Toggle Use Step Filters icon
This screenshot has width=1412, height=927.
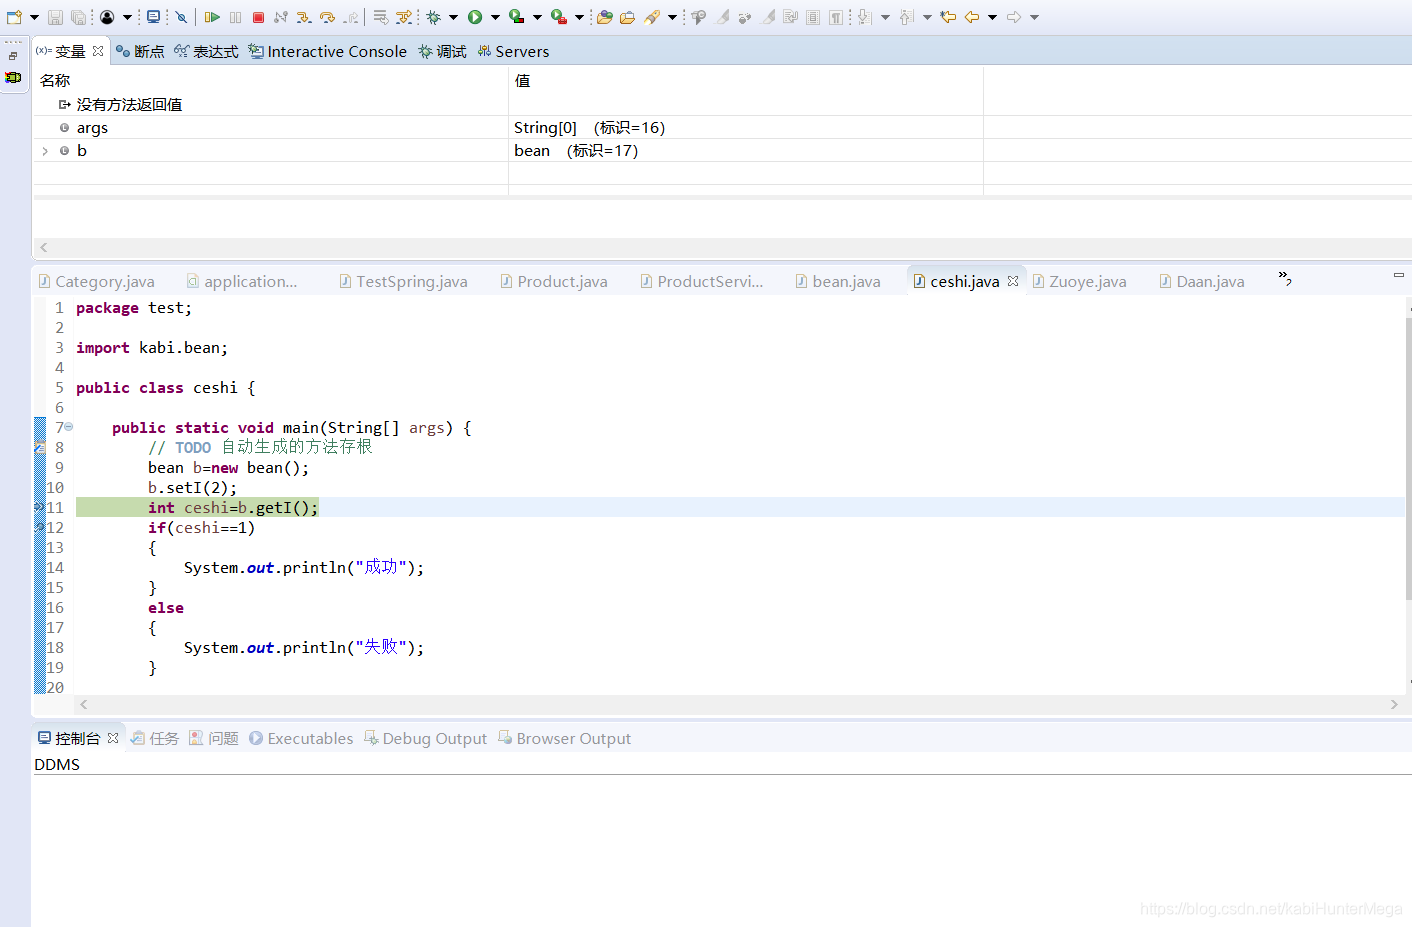click(x=404, y=17)
